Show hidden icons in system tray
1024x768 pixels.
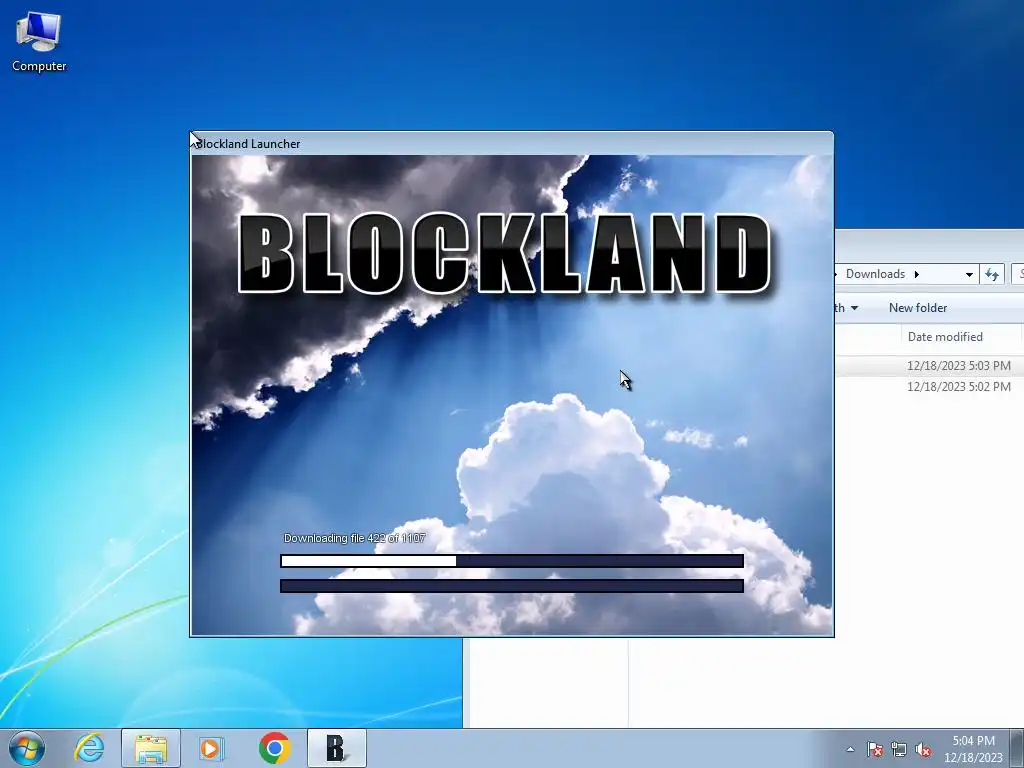click(850, 750)
